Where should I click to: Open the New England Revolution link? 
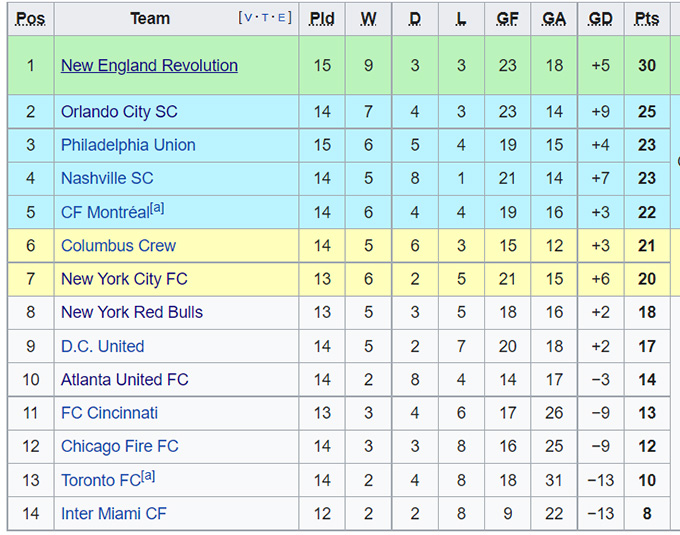tap(149, 66)
